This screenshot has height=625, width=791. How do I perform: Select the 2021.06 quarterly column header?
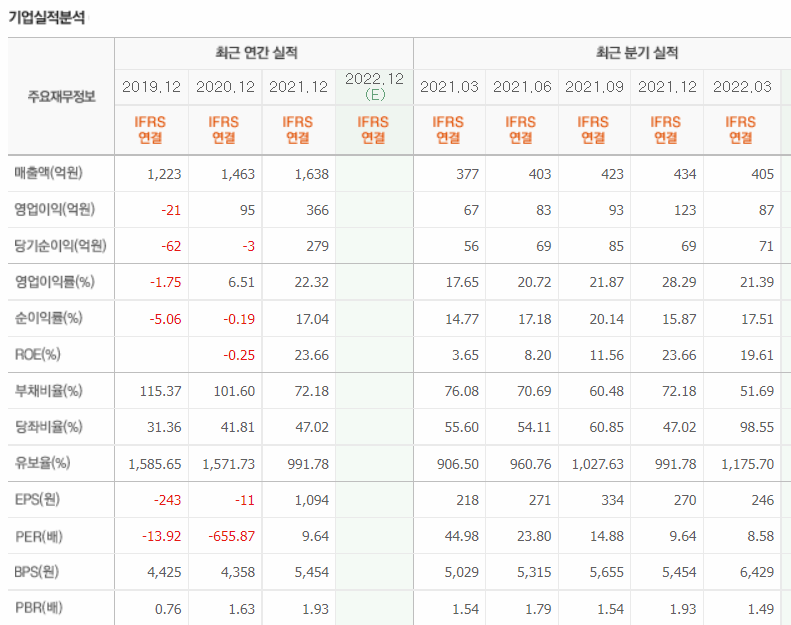[522, 87]
